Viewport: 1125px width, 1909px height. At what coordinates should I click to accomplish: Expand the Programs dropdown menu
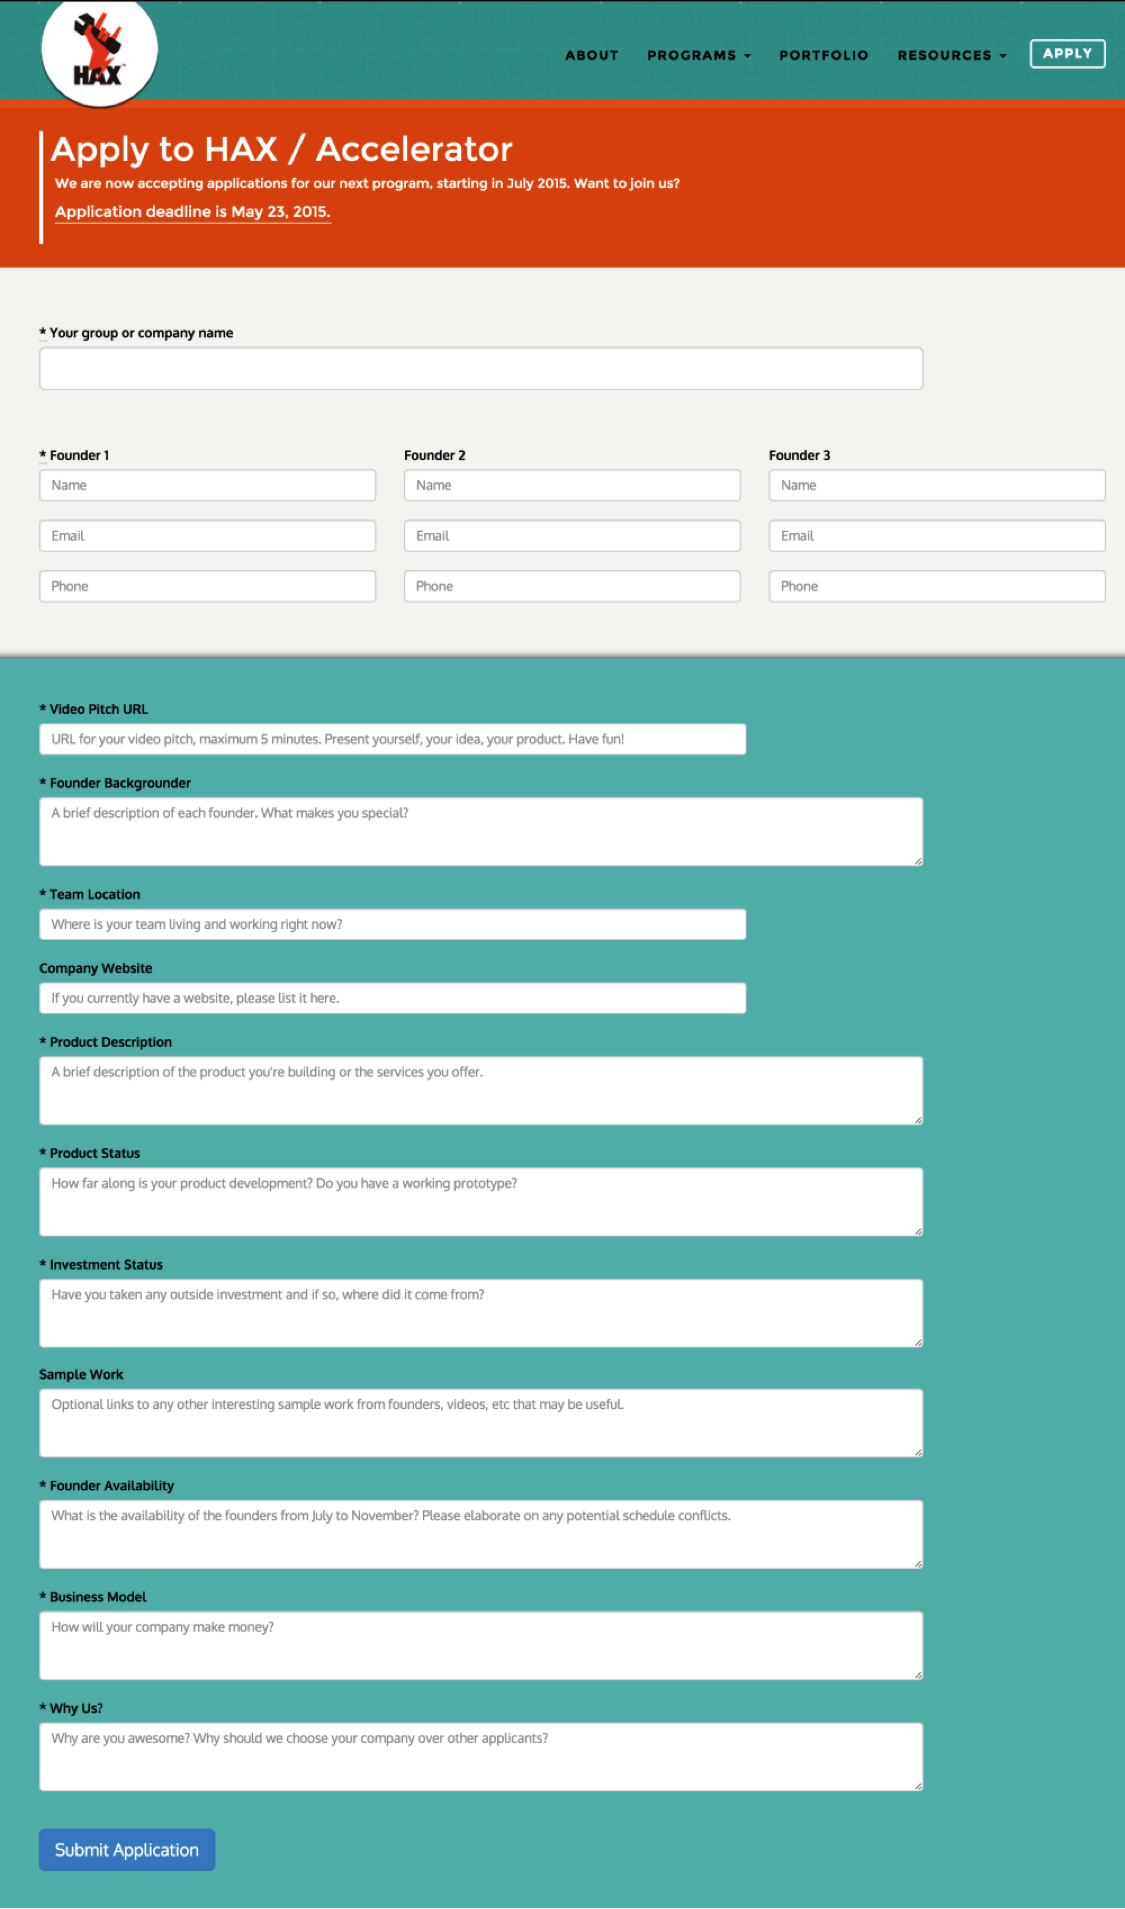coord(698,55)
